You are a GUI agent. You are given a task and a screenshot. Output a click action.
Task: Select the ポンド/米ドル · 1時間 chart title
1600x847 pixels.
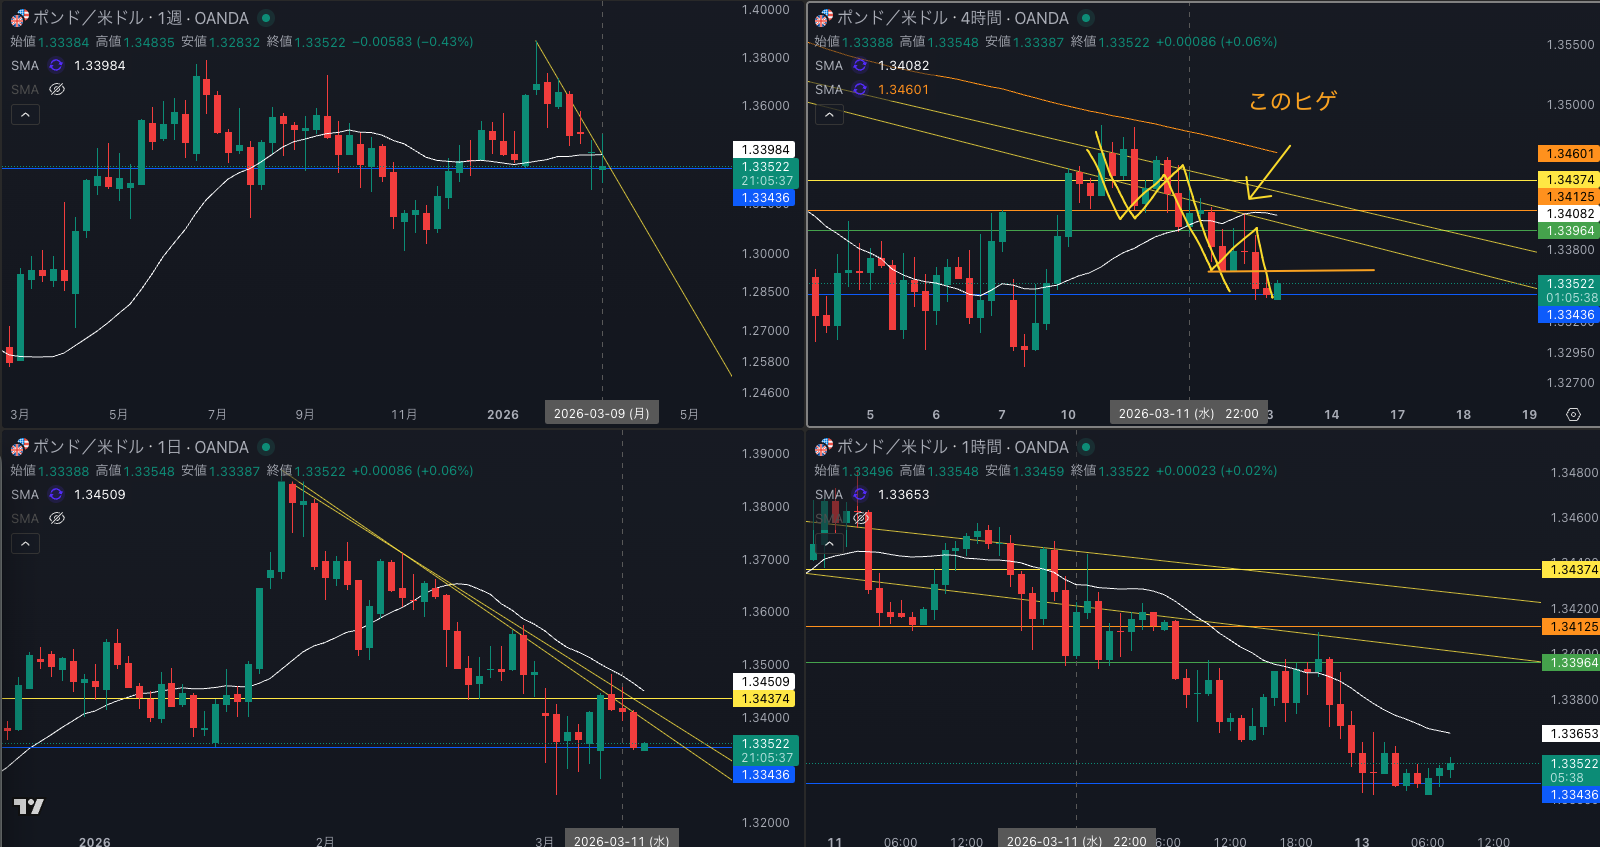tap(952, 447)
